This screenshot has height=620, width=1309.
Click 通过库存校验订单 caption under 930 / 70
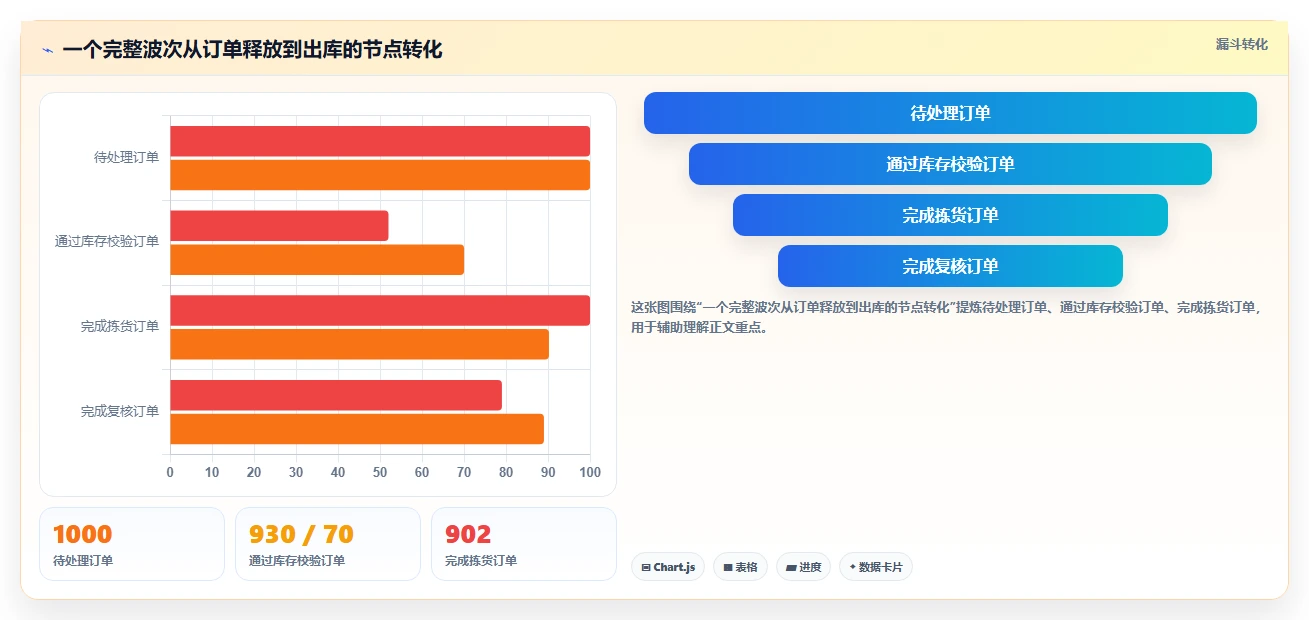click(297, 561)
